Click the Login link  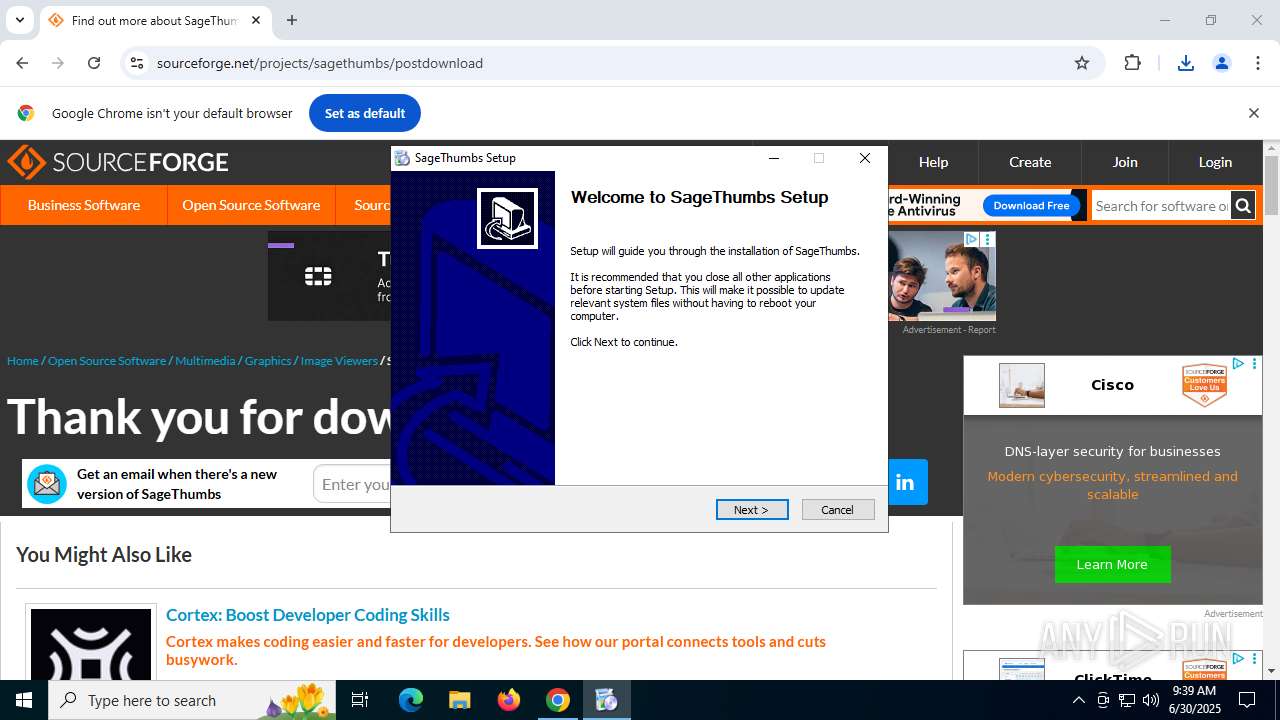1215,162
